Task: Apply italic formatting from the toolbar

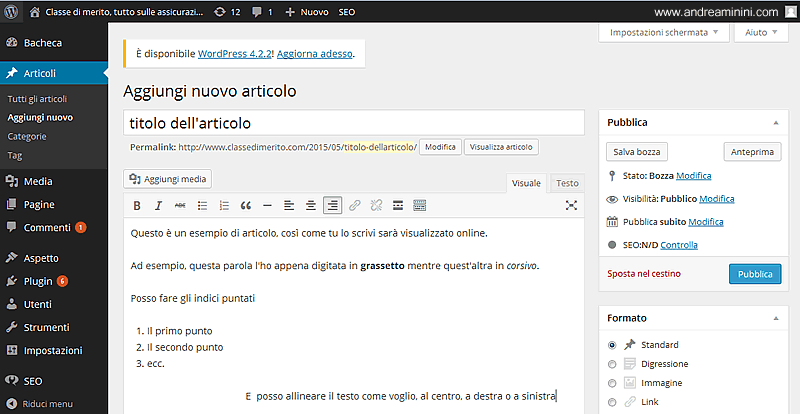Action: [x=158, y=205]
